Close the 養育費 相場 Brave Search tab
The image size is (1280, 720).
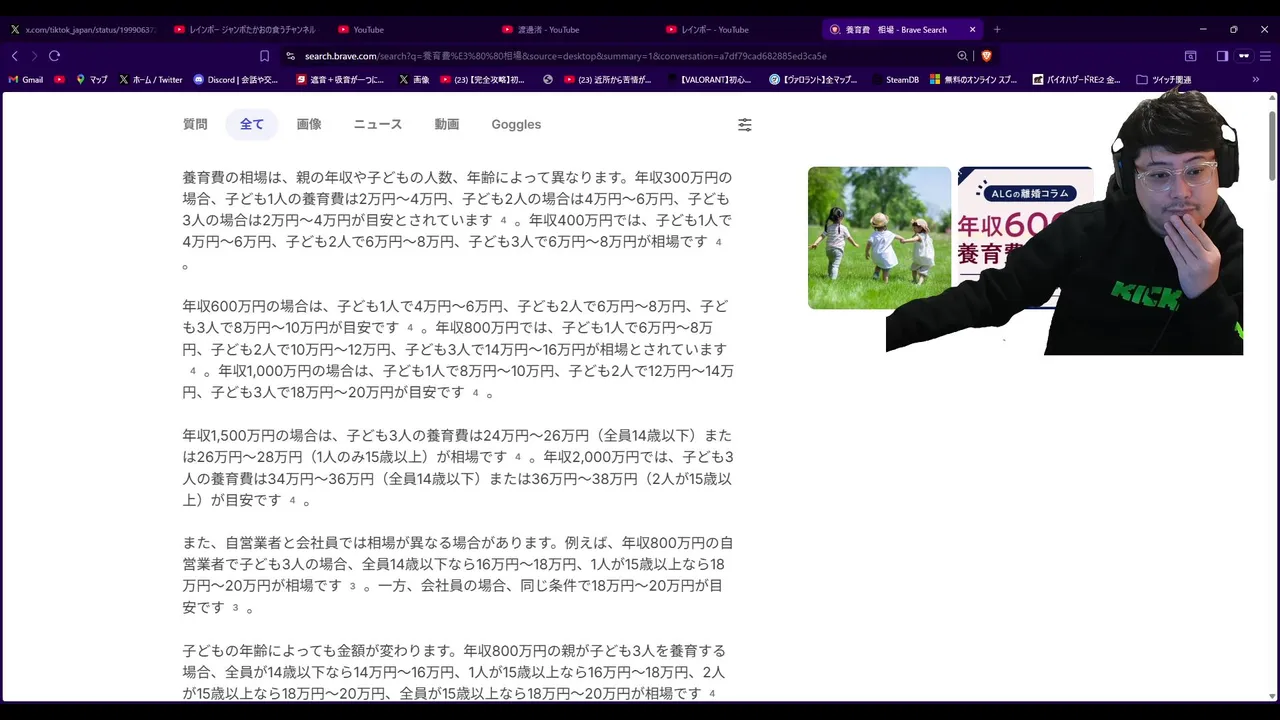(972, 29)
